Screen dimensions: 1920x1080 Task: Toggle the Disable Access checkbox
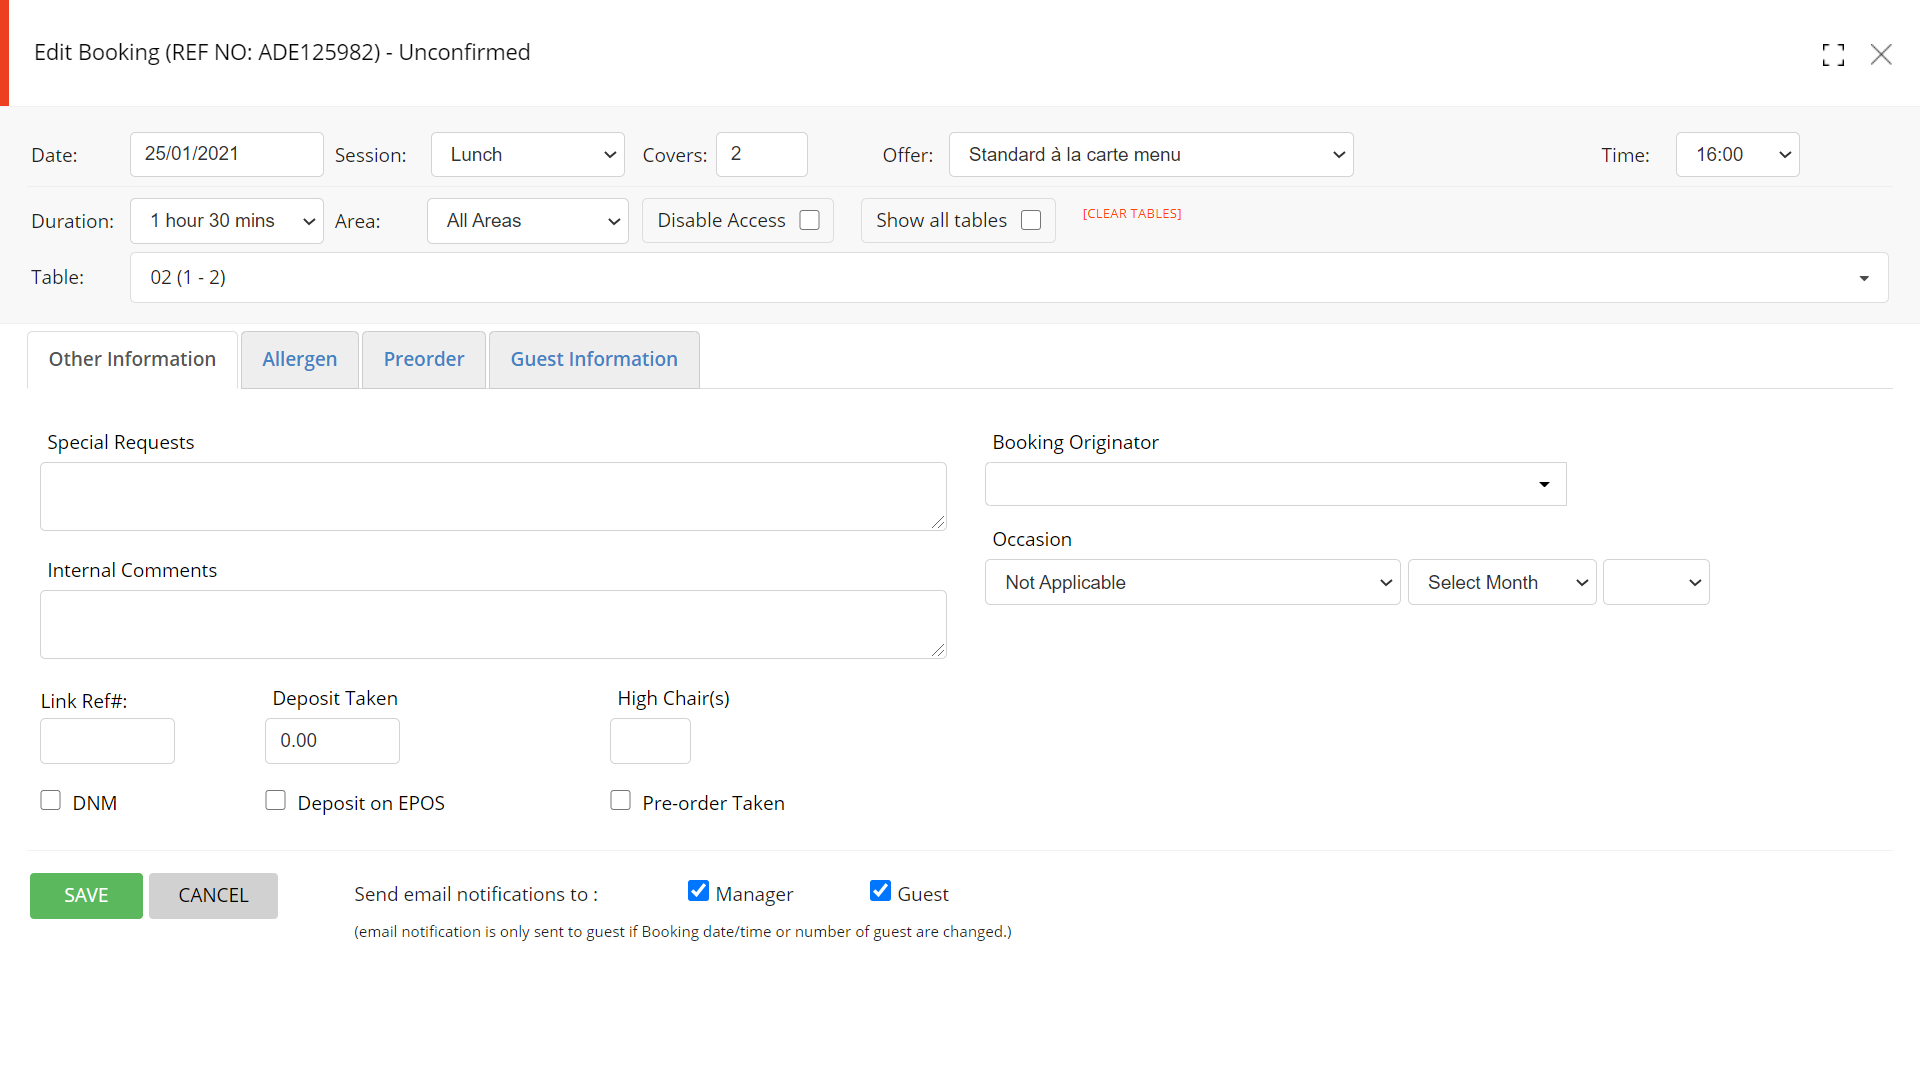tap(810, 220)
